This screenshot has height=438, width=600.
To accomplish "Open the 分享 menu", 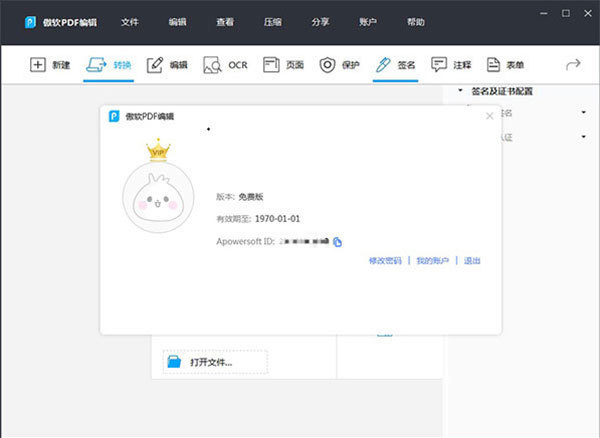I will [x=320, y=22].
